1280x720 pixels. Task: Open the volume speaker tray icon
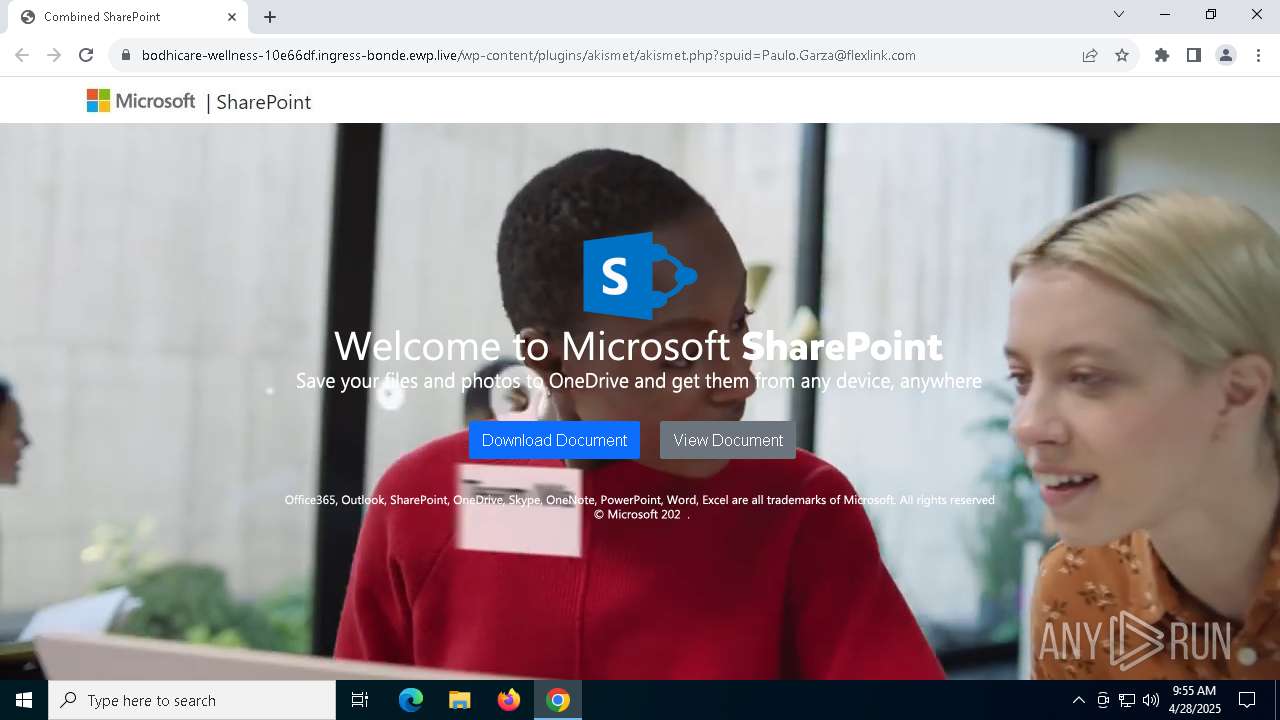coord(1151,700)
